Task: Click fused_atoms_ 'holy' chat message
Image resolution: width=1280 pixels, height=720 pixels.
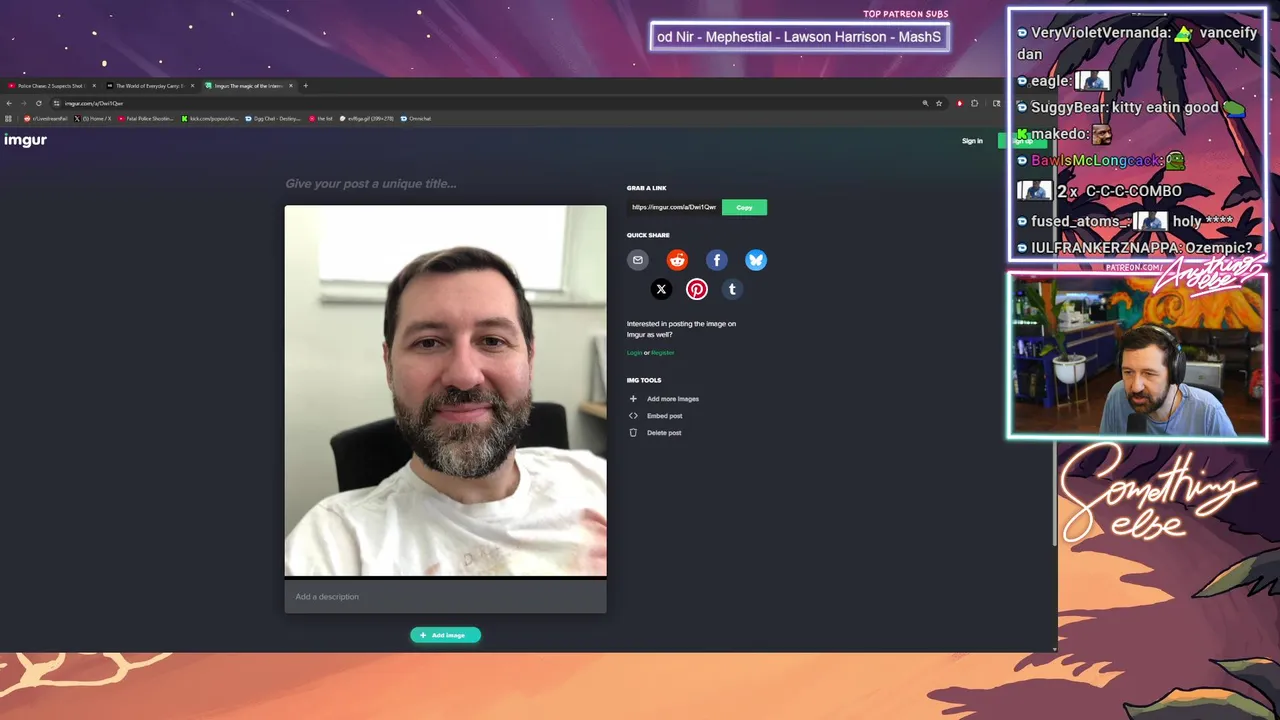Action: [1124, 221]
